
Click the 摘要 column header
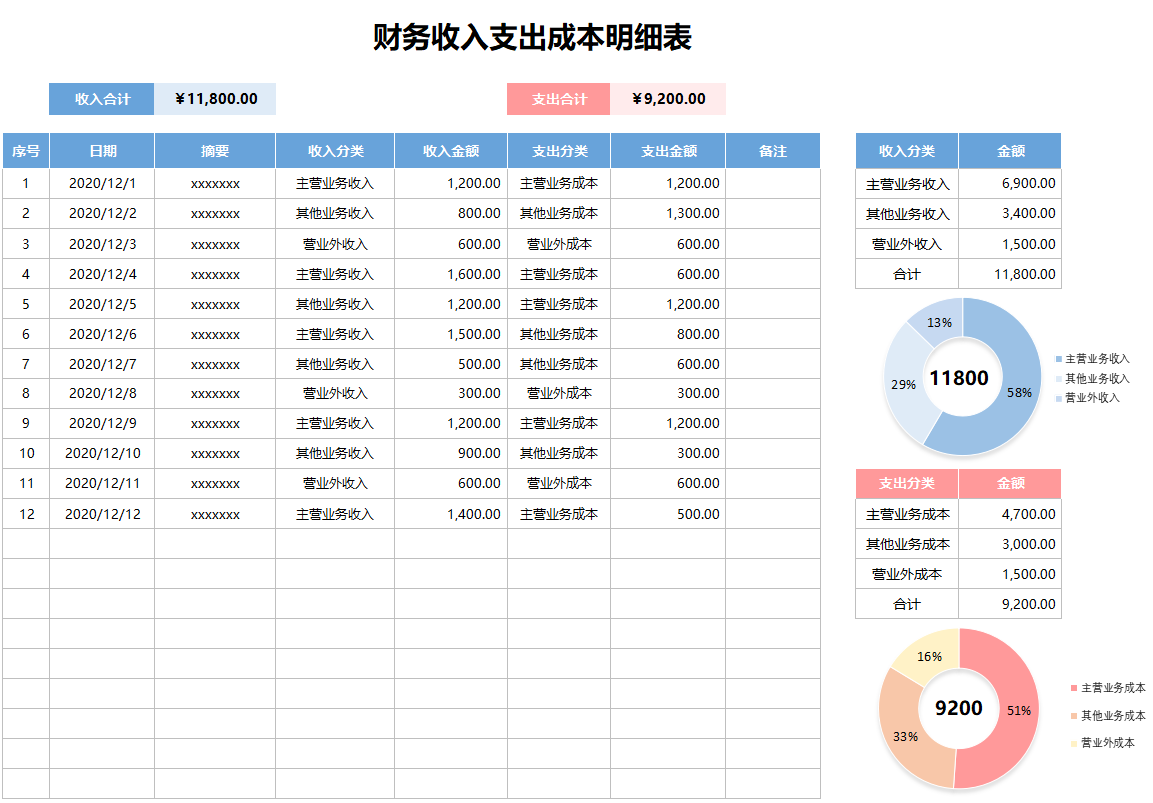215,151
